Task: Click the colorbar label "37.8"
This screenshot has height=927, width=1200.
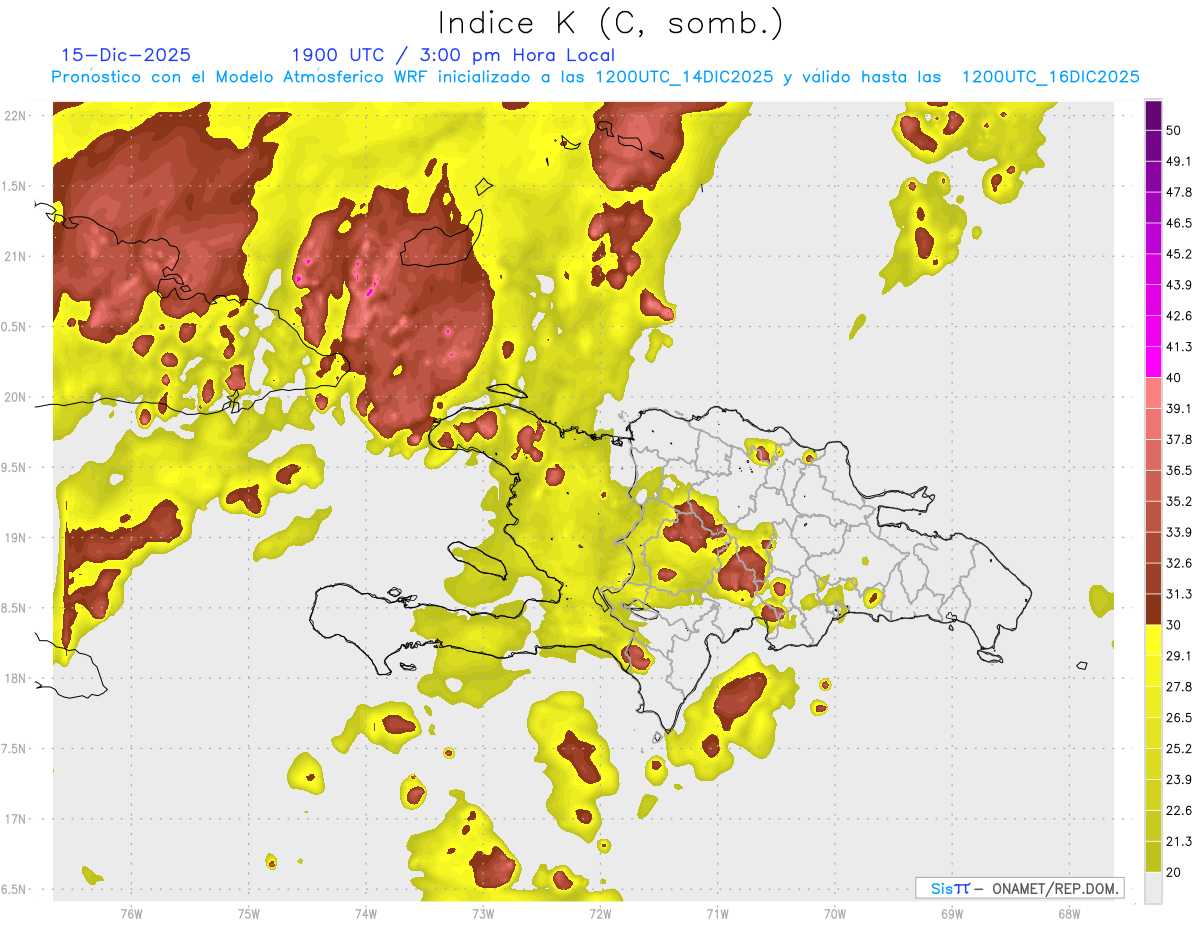Action: (x=1179, y=440)
